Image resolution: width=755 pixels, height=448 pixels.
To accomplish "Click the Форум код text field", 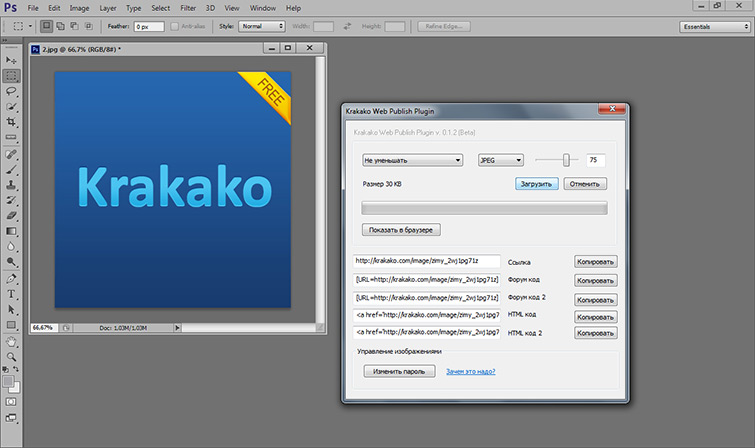I will click(x=427, y=280).
